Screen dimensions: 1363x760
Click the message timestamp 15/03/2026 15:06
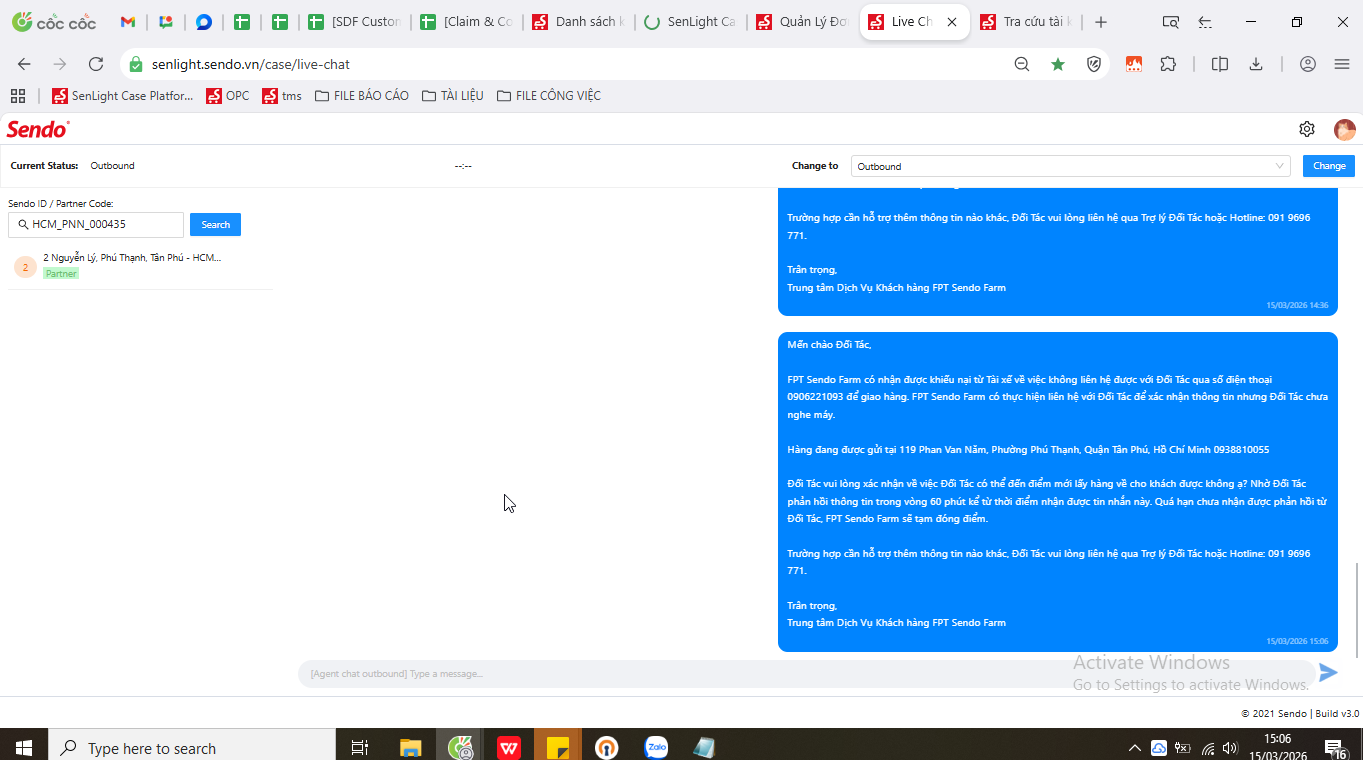(1297, 641)
